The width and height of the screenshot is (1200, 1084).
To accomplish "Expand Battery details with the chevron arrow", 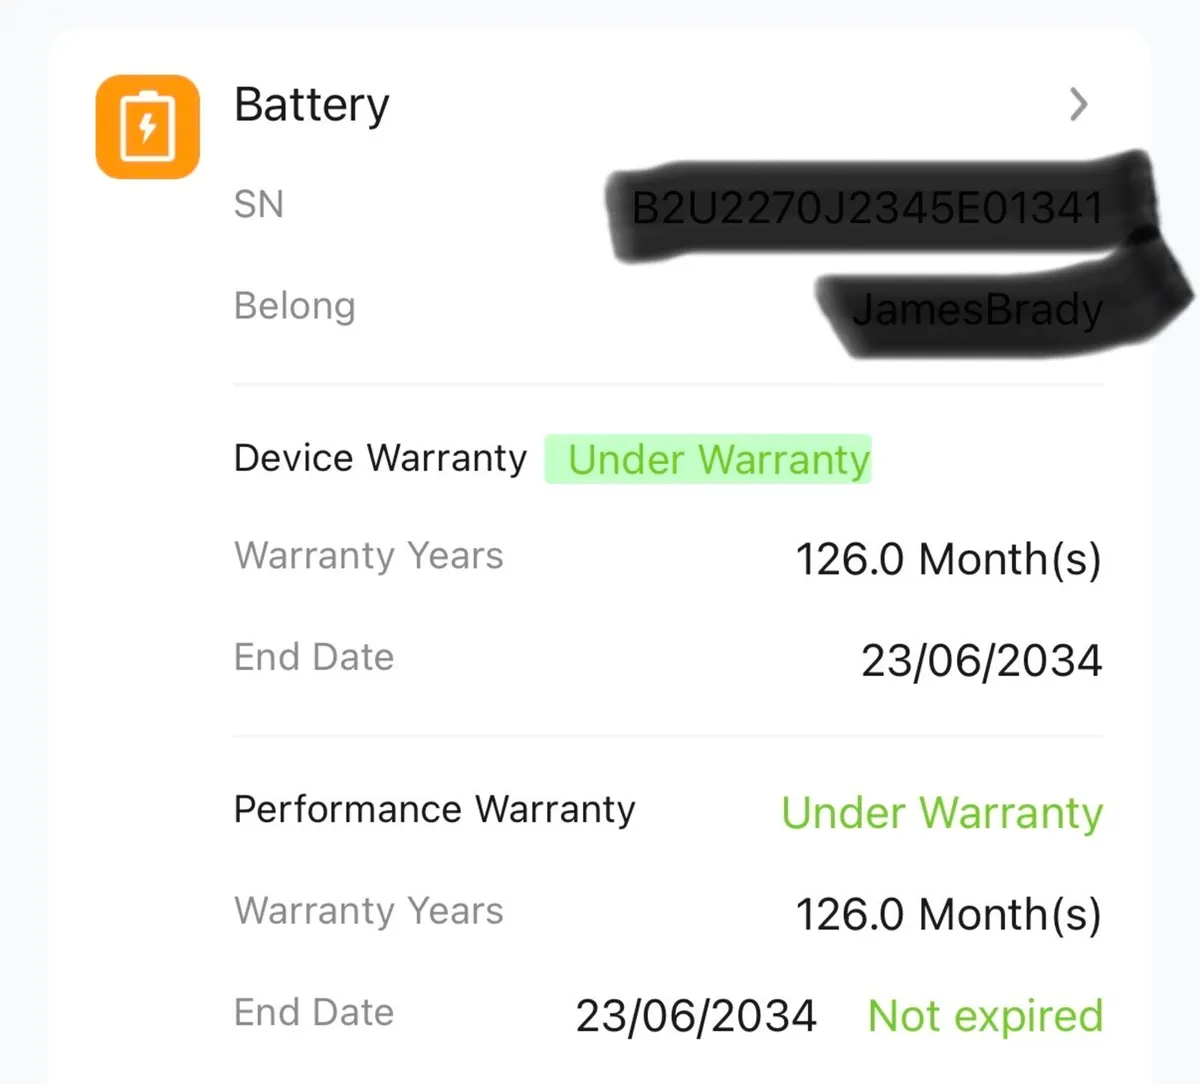I will 1078,104.
